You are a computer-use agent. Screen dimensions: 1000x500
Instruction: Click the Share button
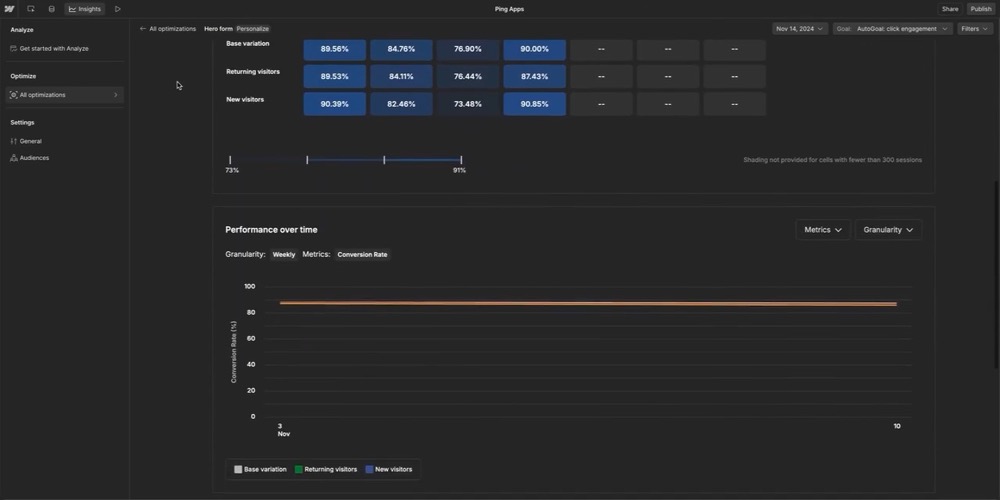tap(949, 9)
